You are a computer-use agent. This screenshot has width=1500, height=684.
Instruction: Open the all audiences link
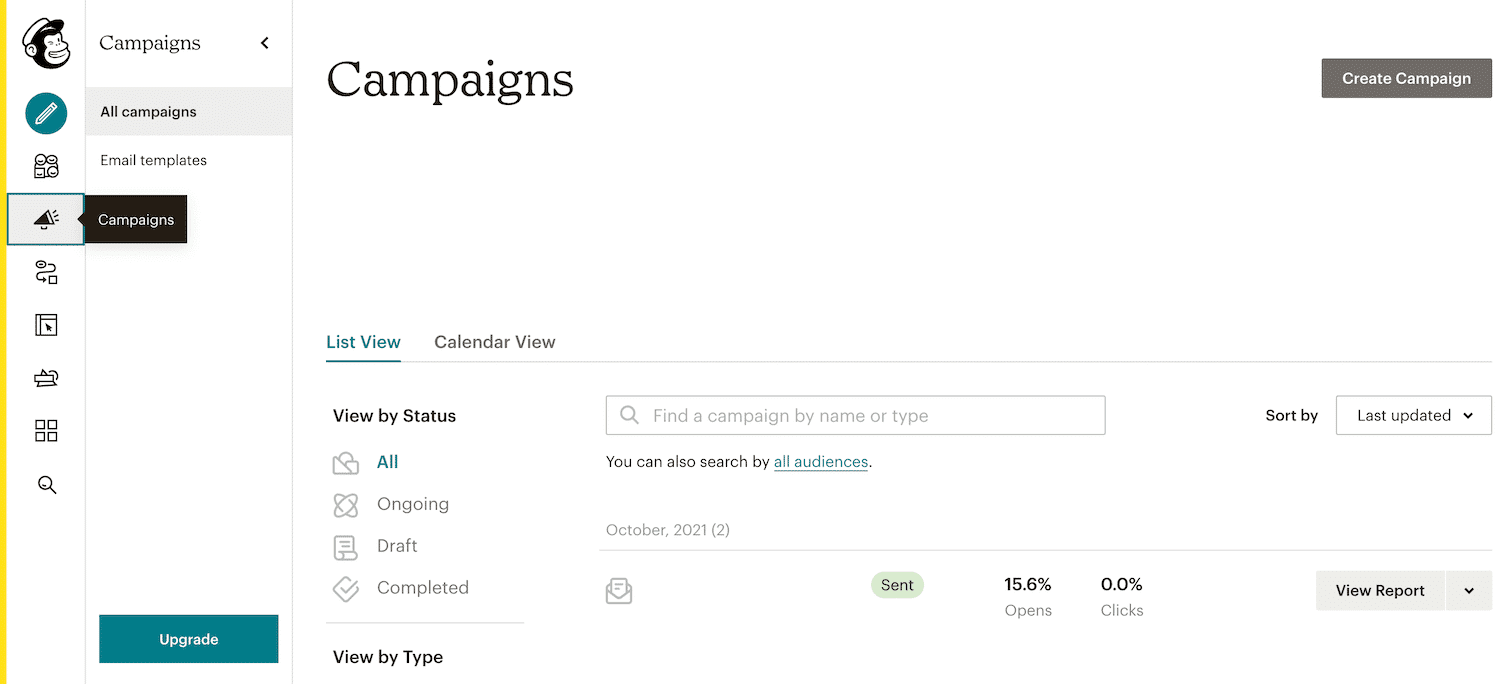coord(820,462)
